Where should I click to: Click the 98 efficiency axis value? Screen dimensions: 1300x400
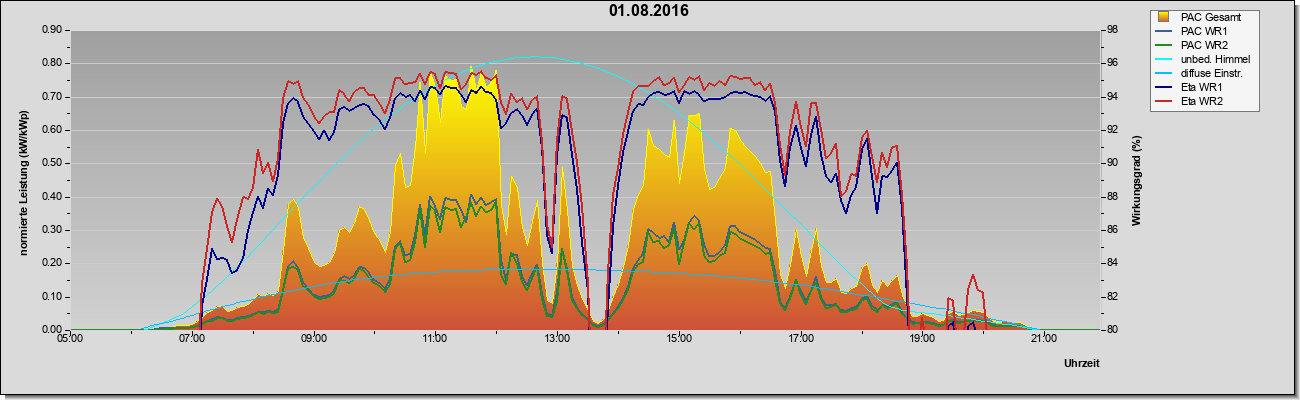point(1112,30)
